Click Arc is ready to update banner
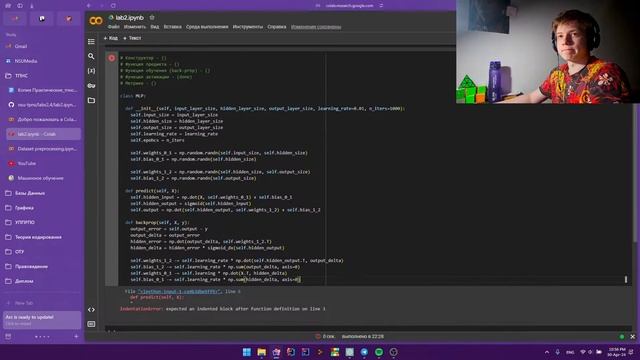The image size is (640, 360). [x=42, y=320]
